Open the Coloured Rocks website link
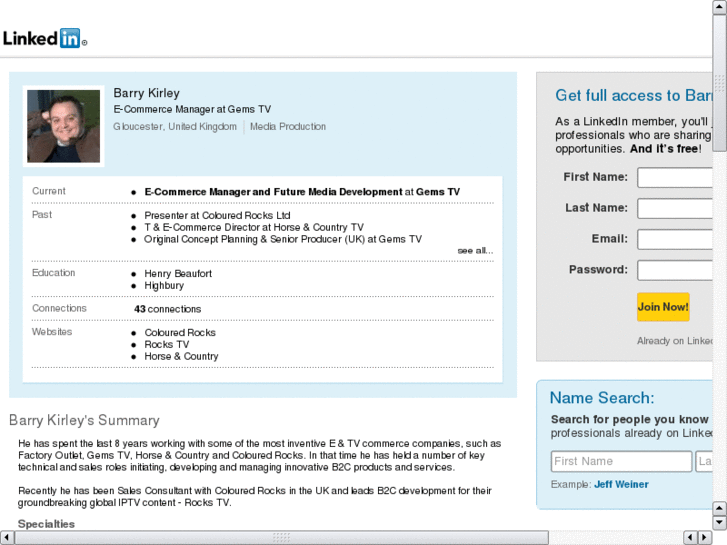Image resolution: width=727 pixels, height=545 pixels. click(x=180, y=333)
